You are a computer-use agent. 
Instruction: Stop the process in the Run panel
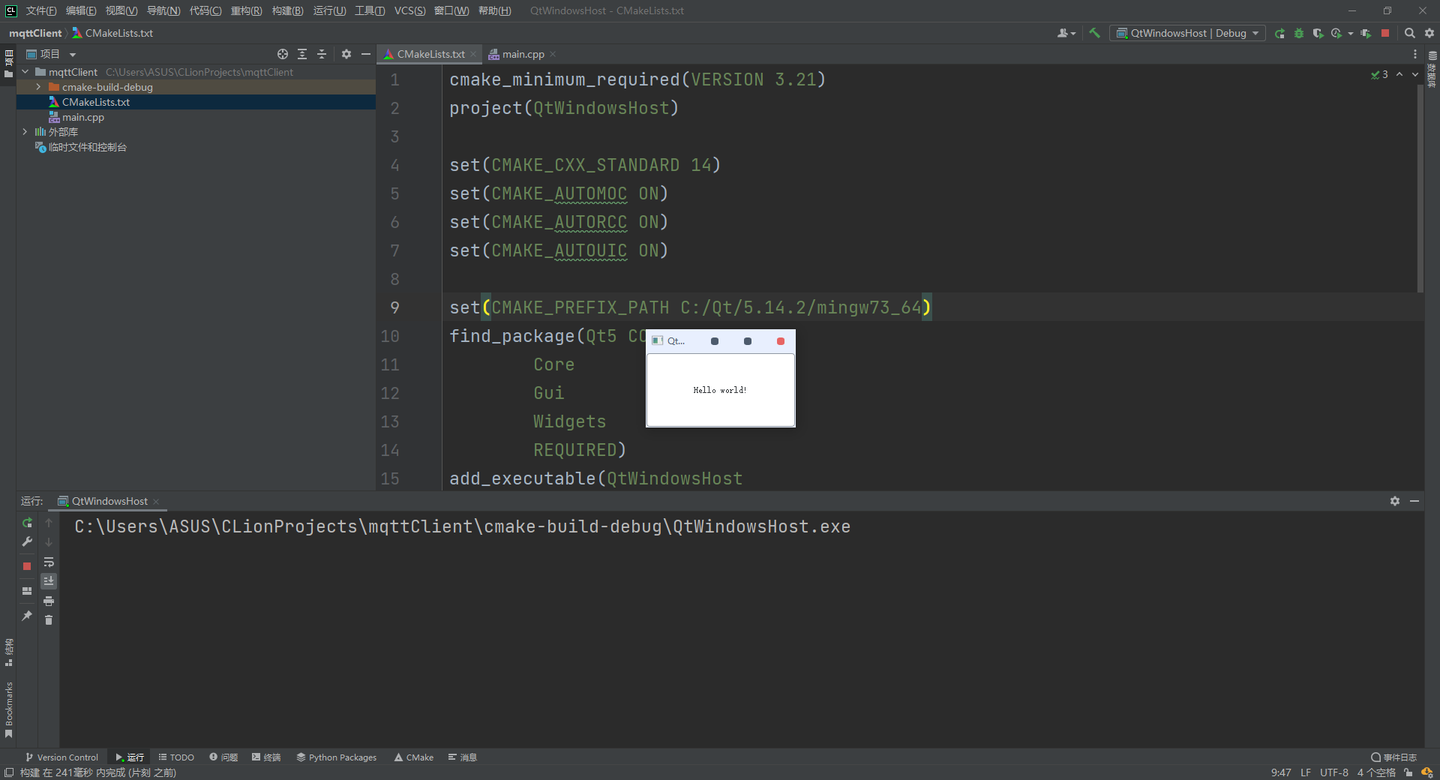click(x=27, y=566)
